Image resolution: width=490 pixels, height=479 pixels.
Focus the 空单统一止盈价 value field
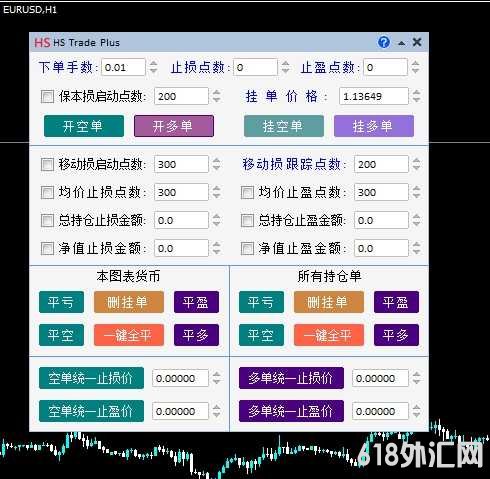coord(180,411)
